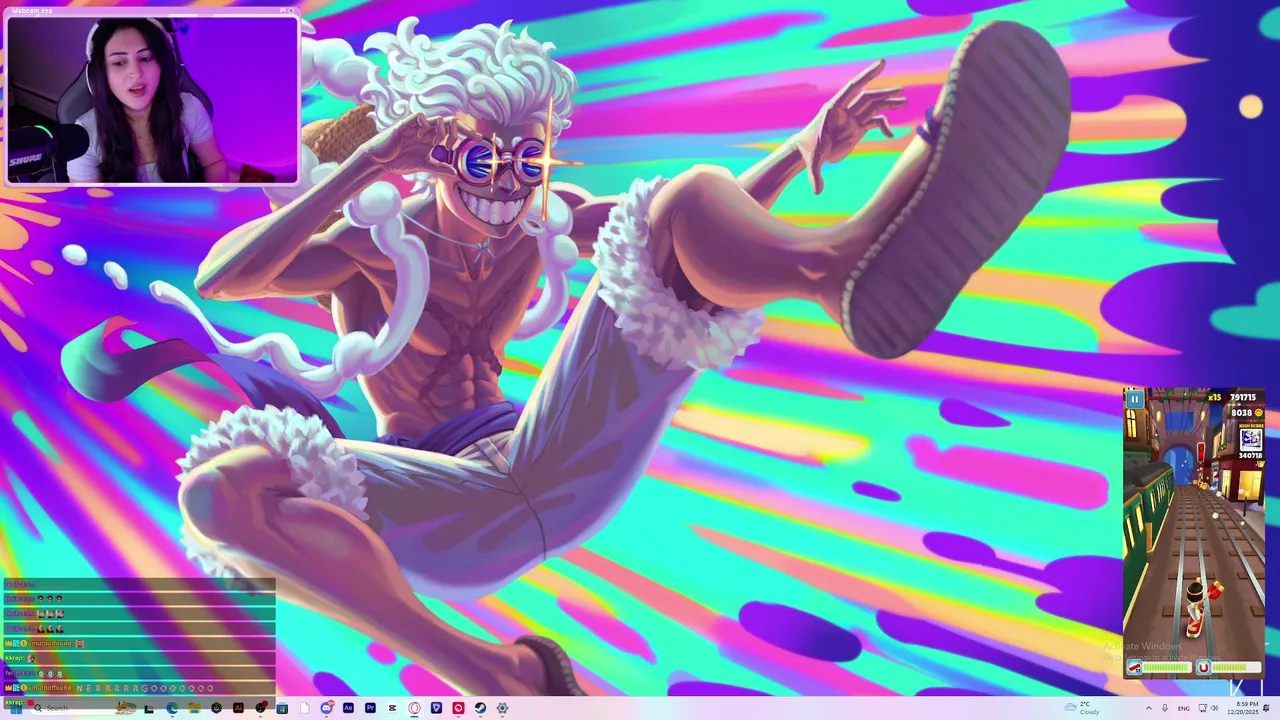Screen dimensions: 1280x720
Task: Click the high score avatar thumbnail
Action: pyautogui.click(x=1251, y=440)
